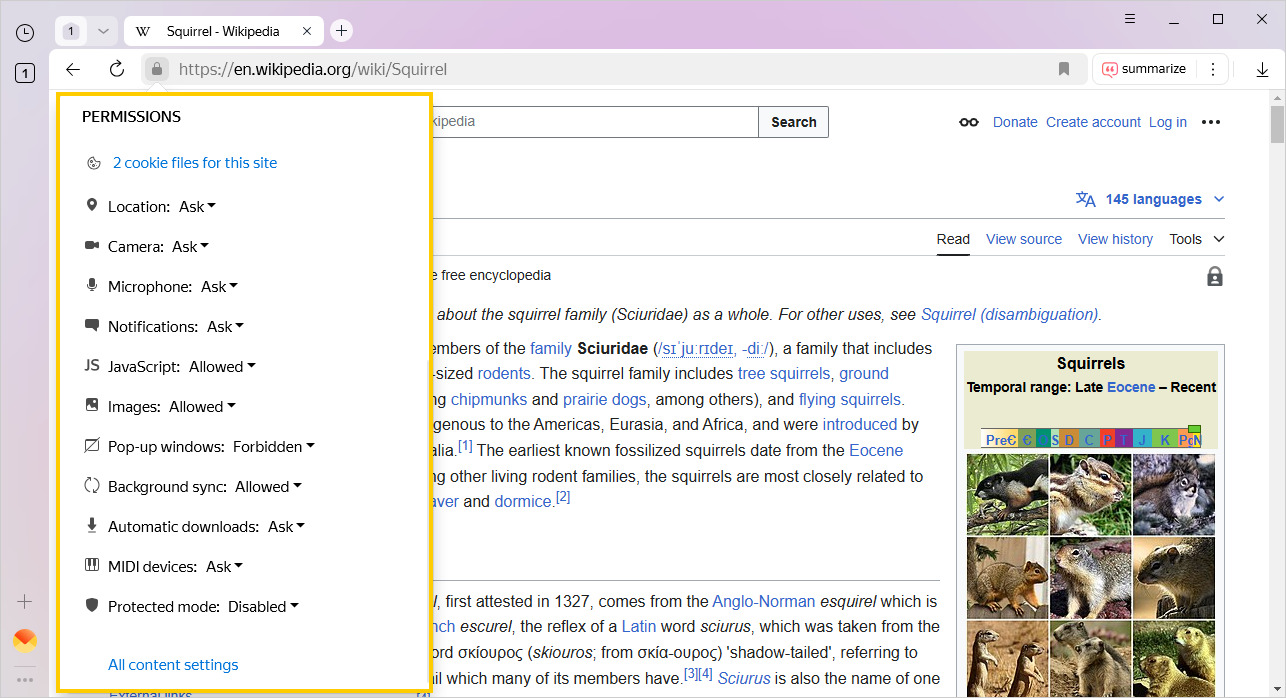This screenshot has height=698, width=1286.
Task: Switch to the View history tab
Action: pyautogui.click(x=1115, y=239)
